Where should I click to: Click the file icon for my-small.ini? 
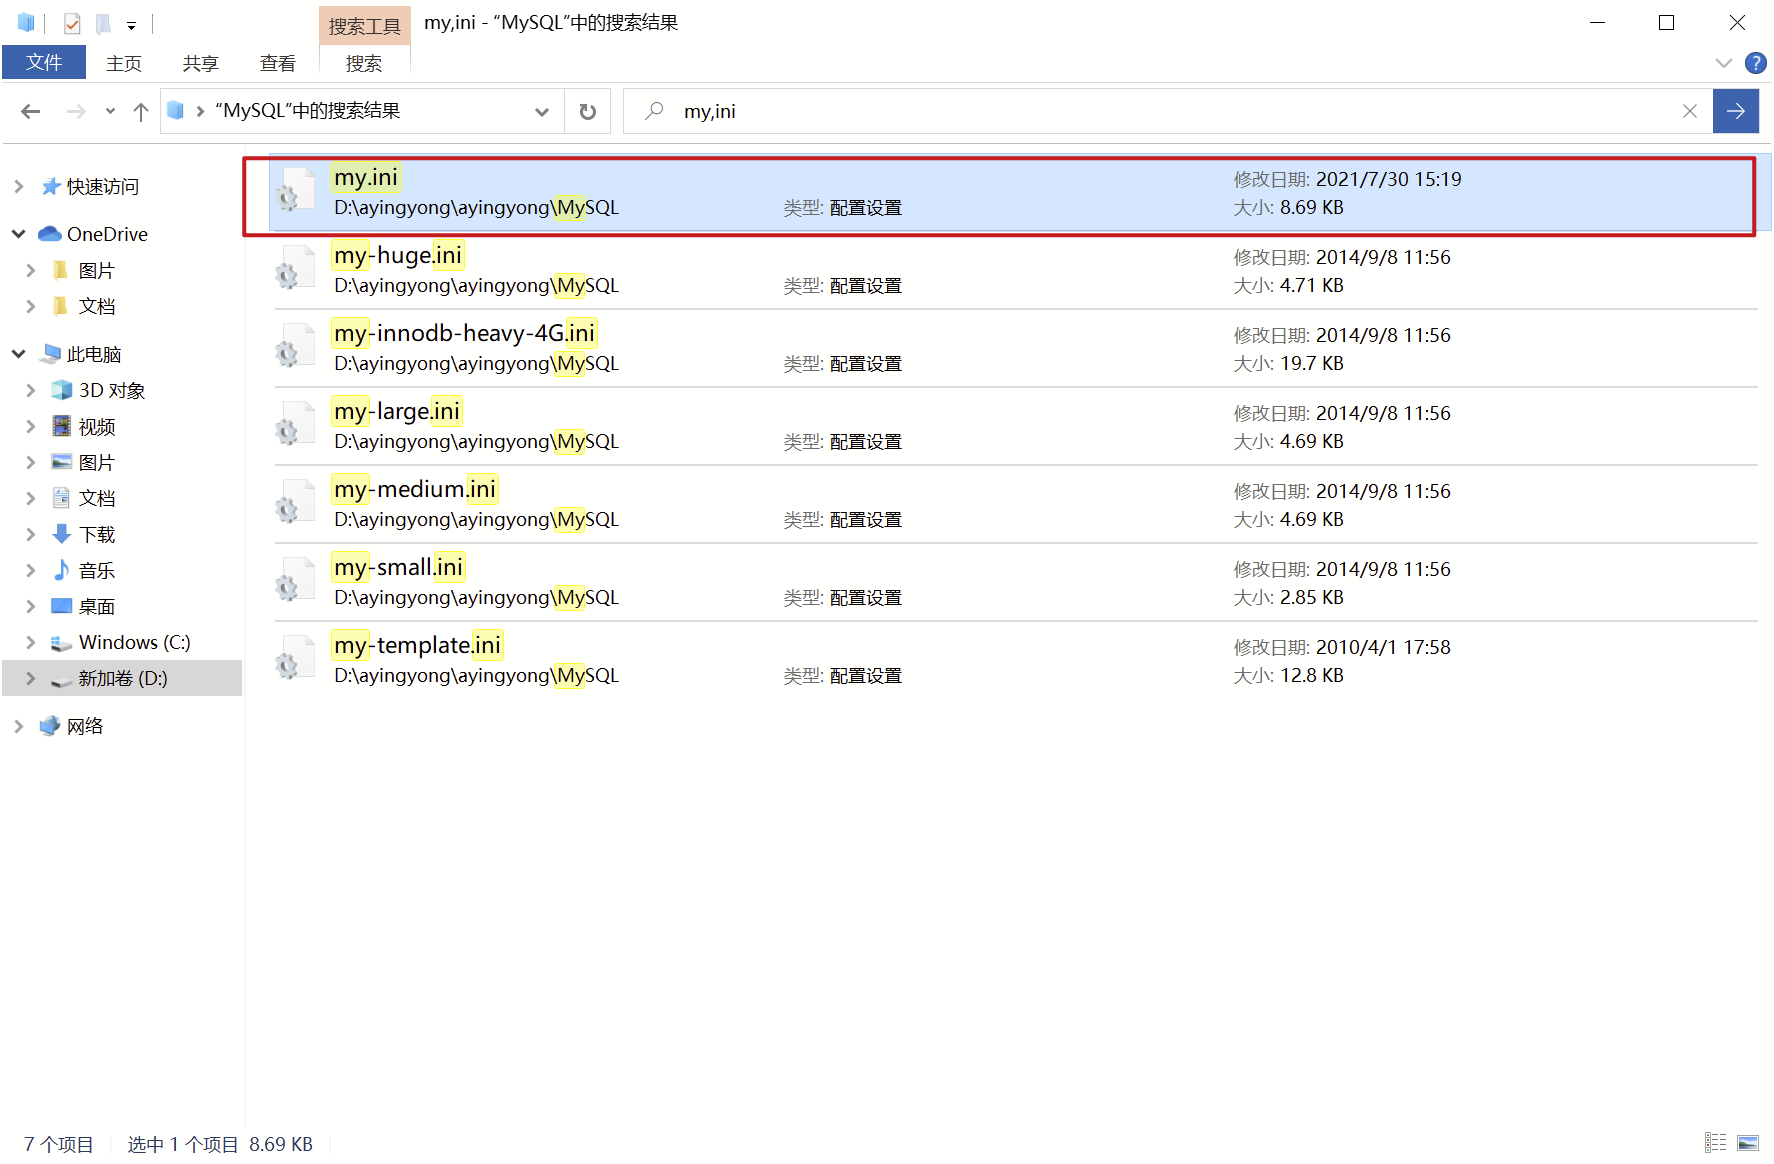pyautogui.click(x=296, y=580)
